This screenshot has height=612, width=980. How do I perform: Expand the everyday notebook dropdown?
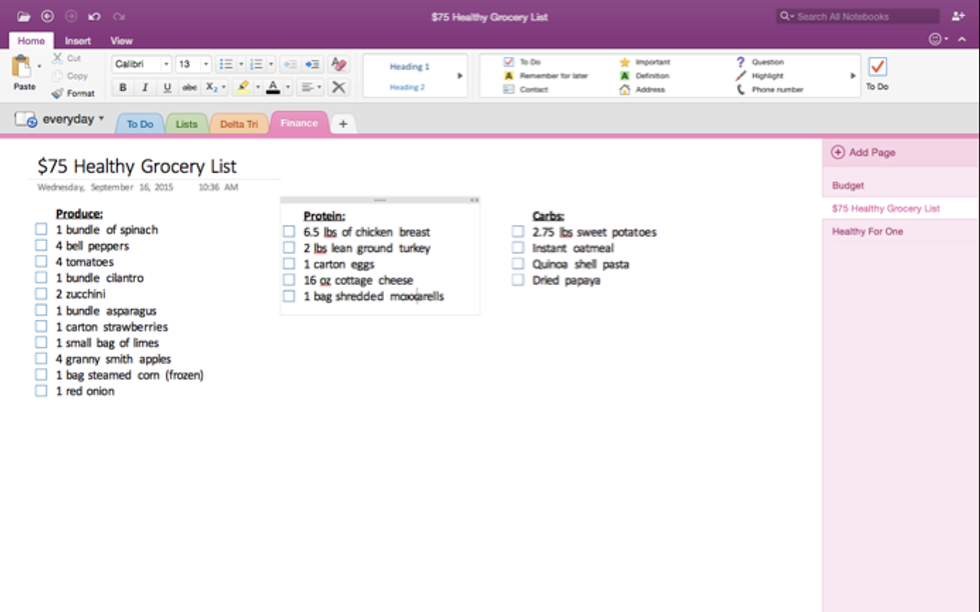(x=101, y=119)
